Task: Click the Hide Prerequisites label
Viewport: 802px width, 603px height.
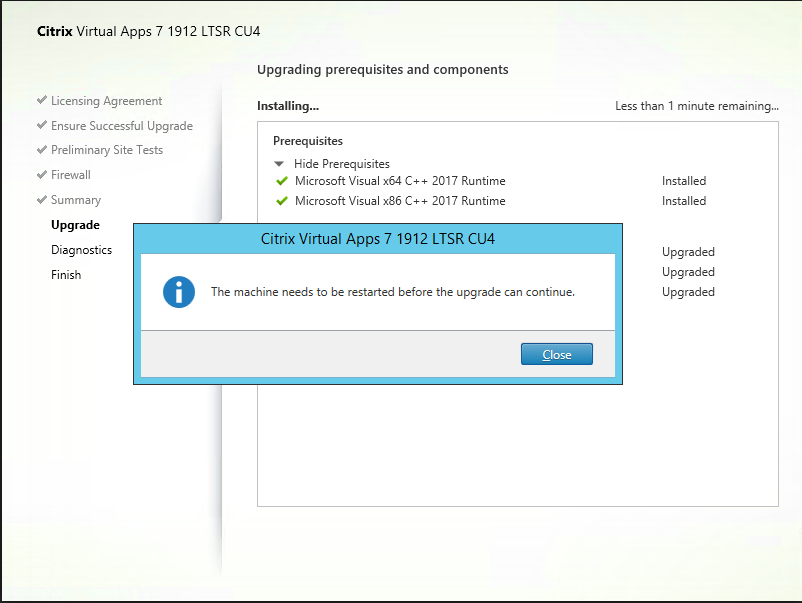Action: click(342, 164)
